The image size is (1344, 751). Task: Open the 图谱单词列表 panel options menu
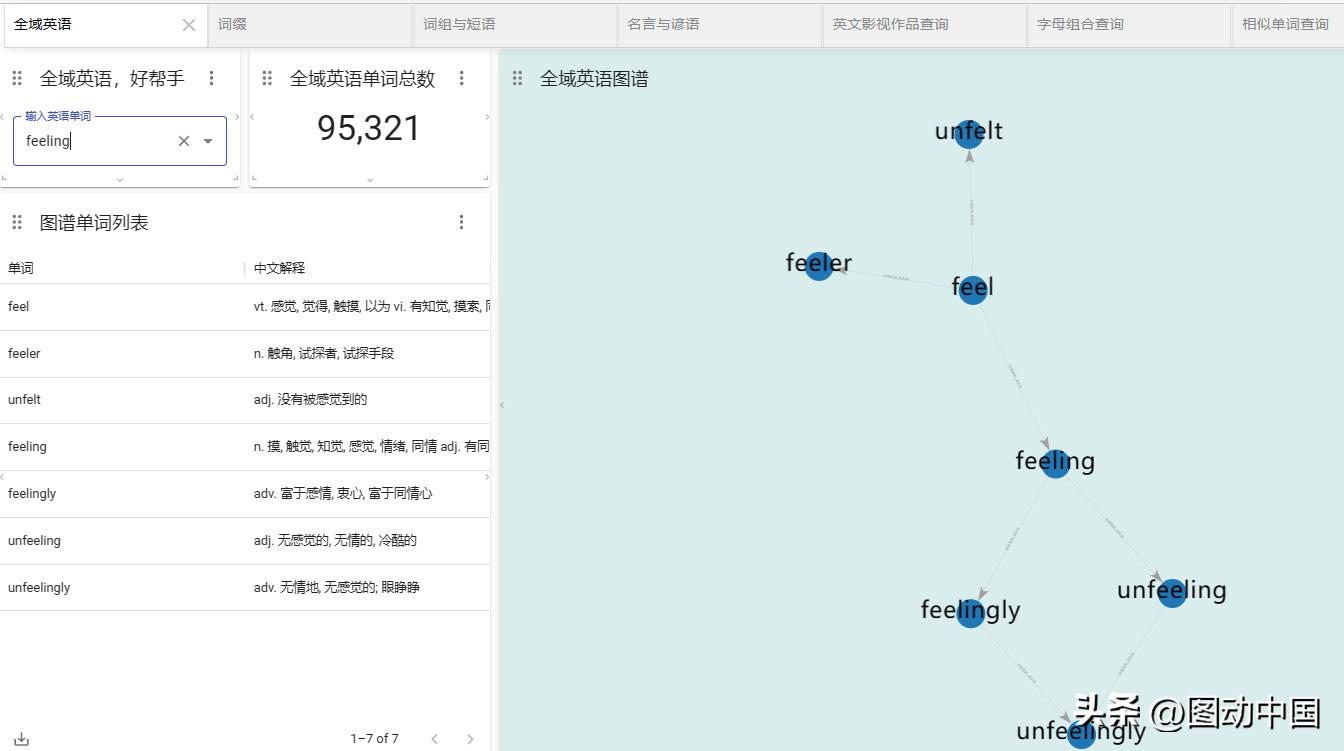tap(461, 221)
